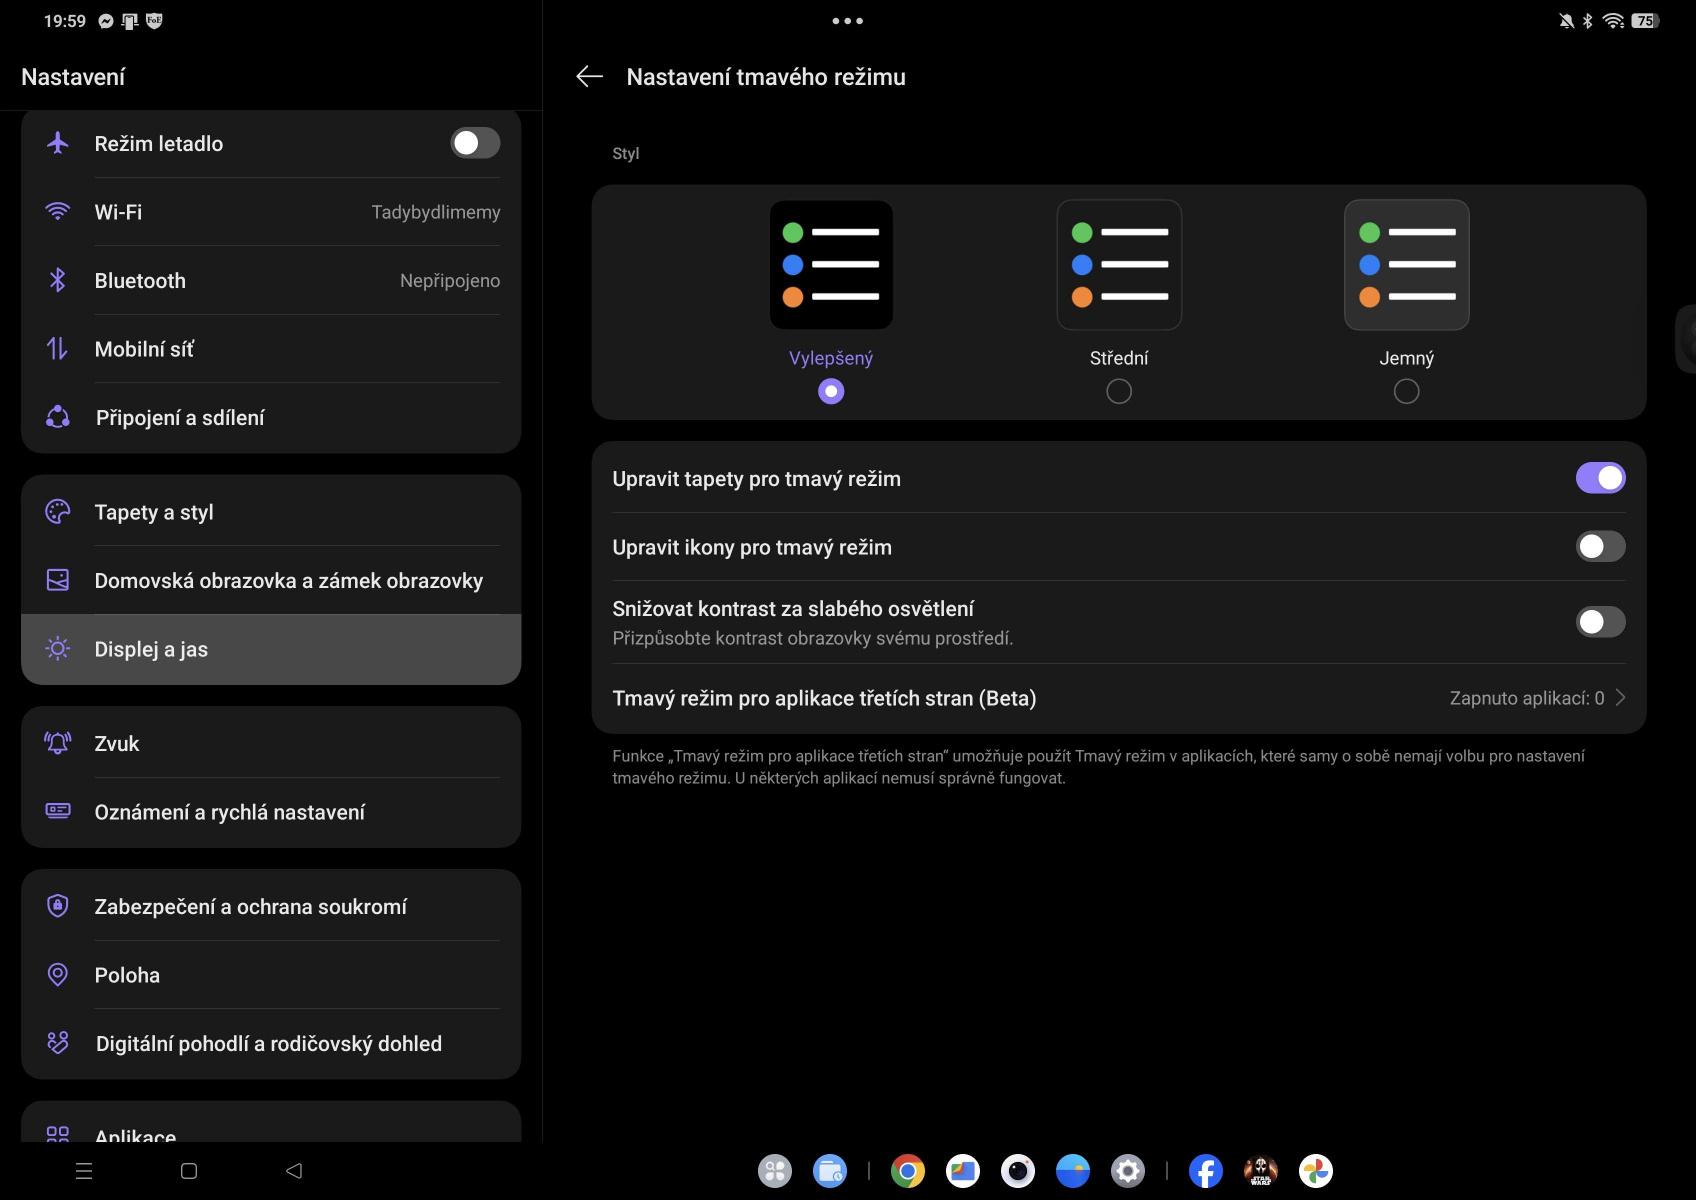Open Google Photos from the dock
This screenshot has width=1696, height=1200.
(1315, 1170)
